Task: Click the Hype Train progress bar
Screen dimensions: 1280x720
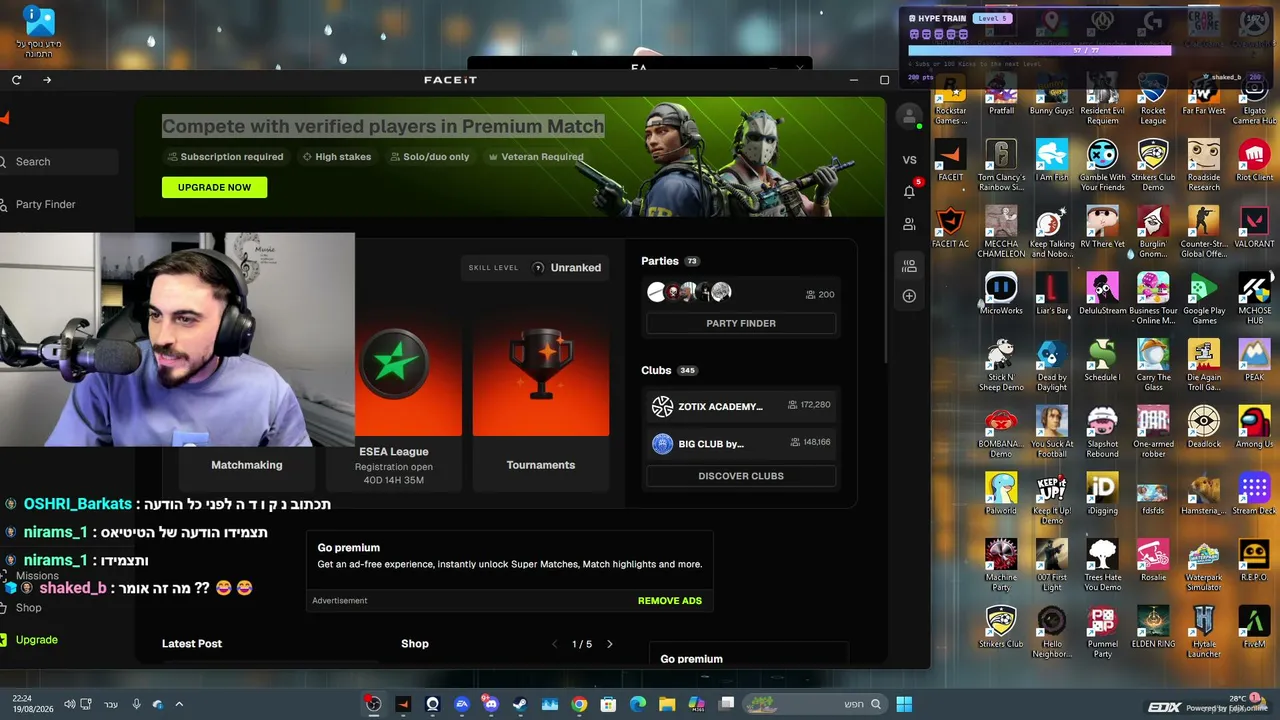Action: click(1039, 50)
